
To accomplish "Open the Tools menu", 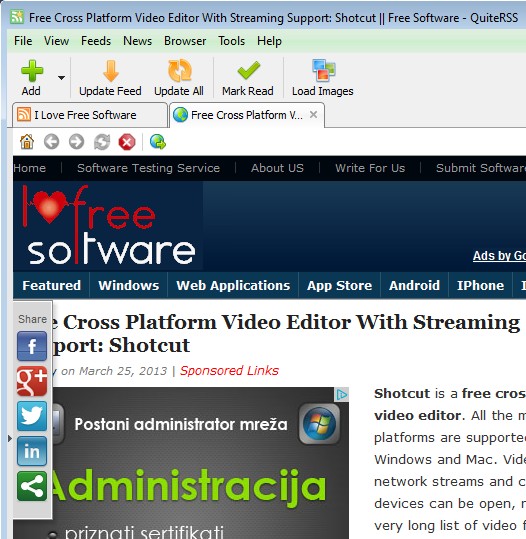I will [x=231, y=41].
